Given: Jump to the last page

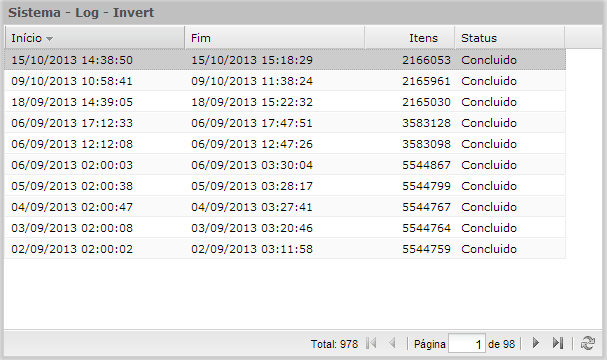Looking at the screenshot, I should (x=558, y=343).
